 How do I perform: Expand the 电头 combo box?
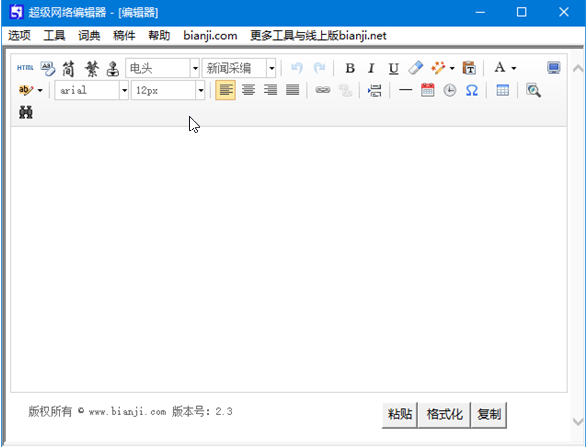coord(195,68)
